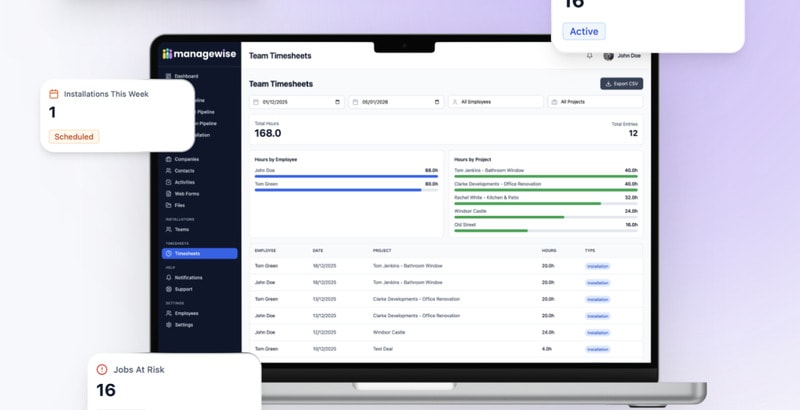Image resolution: width=800 pixels, height=410 pixels.
Task: Click the Export CSV button
Action: [x=621, y=84]
